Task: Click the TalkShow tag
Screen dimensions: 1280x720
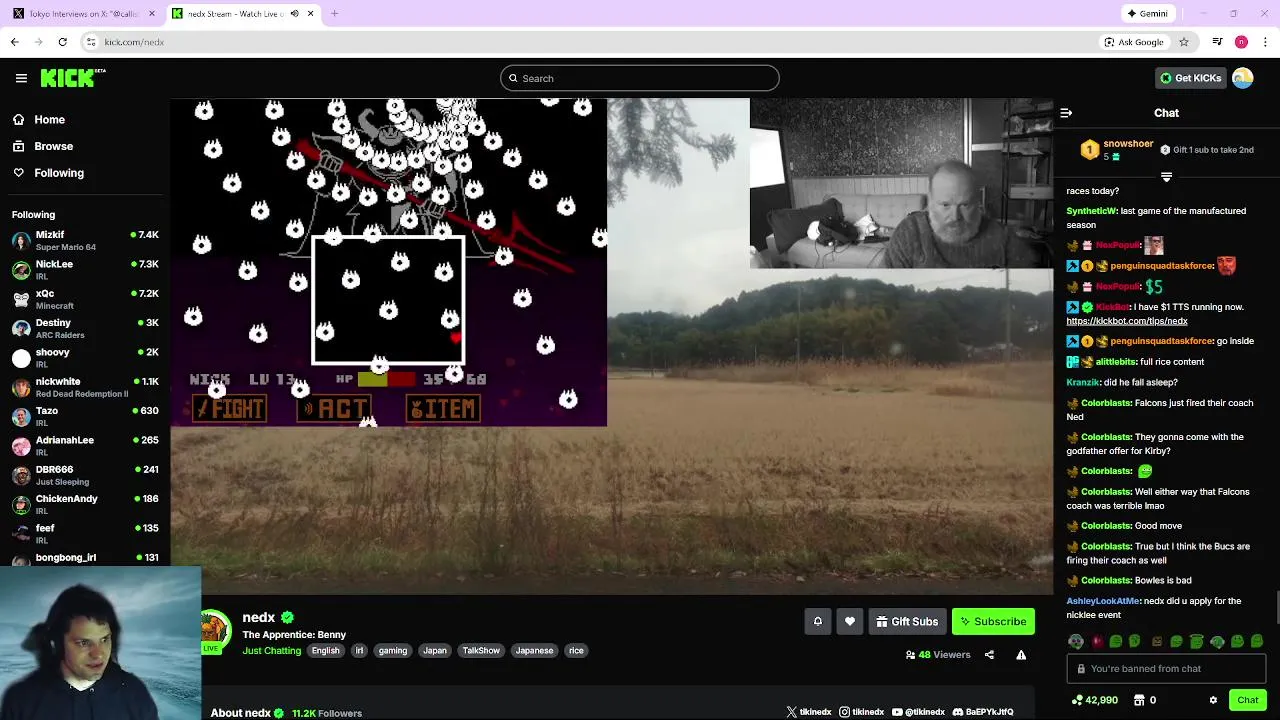Action: click(481, 651)
